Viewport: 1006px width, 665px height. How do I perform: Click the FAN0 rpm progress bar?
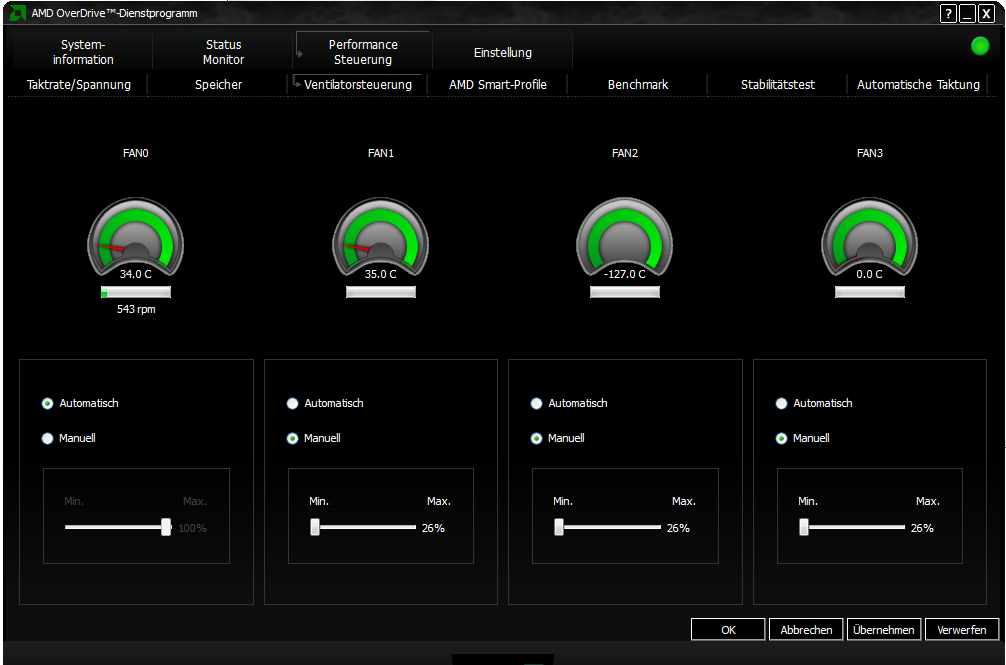(x=135, y=292)
